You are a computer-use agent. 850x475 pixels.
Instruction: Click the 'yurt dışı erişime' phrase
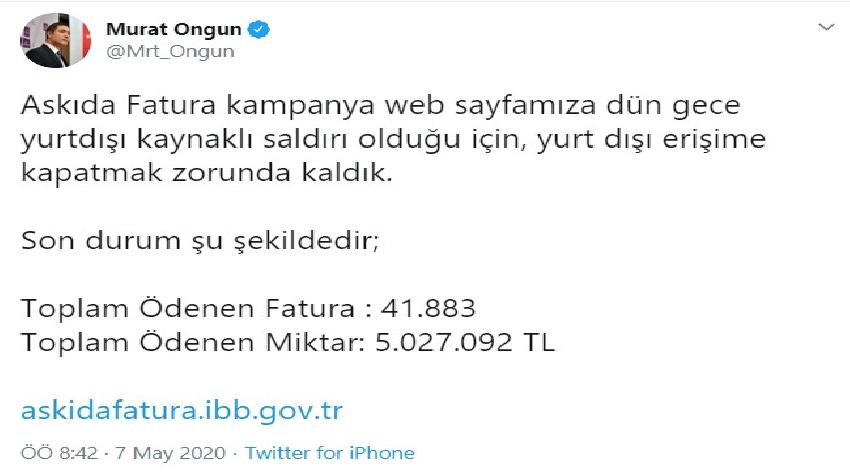(651, 140)
